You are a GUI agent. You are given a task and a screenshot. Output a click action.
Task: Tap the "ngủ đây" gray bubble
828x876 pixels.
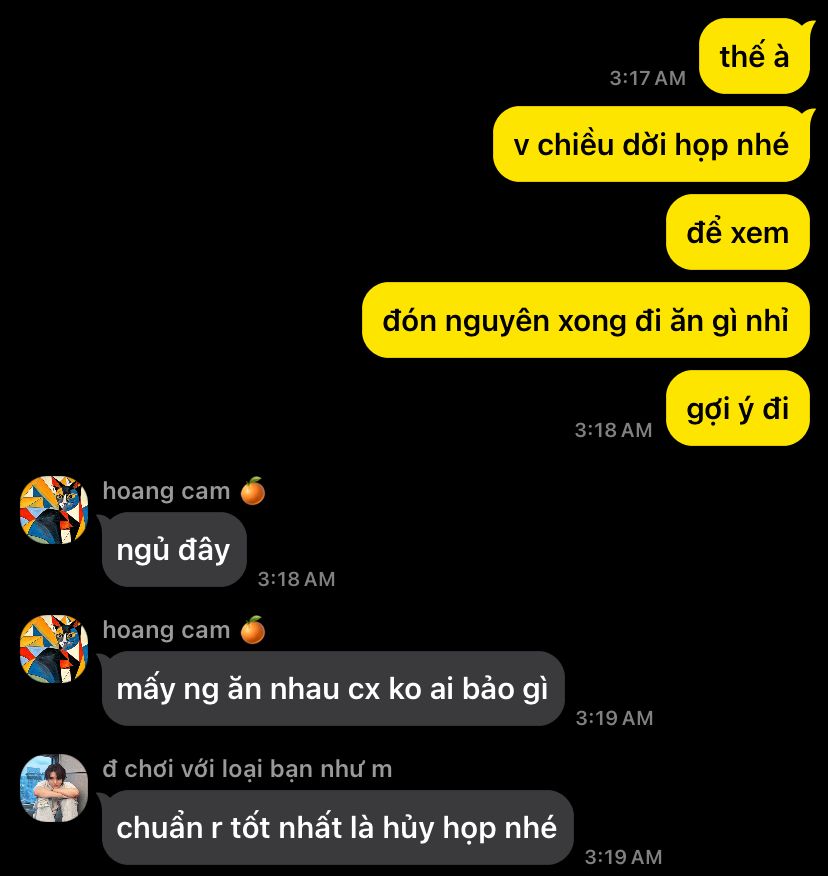[x=174, y=550]
